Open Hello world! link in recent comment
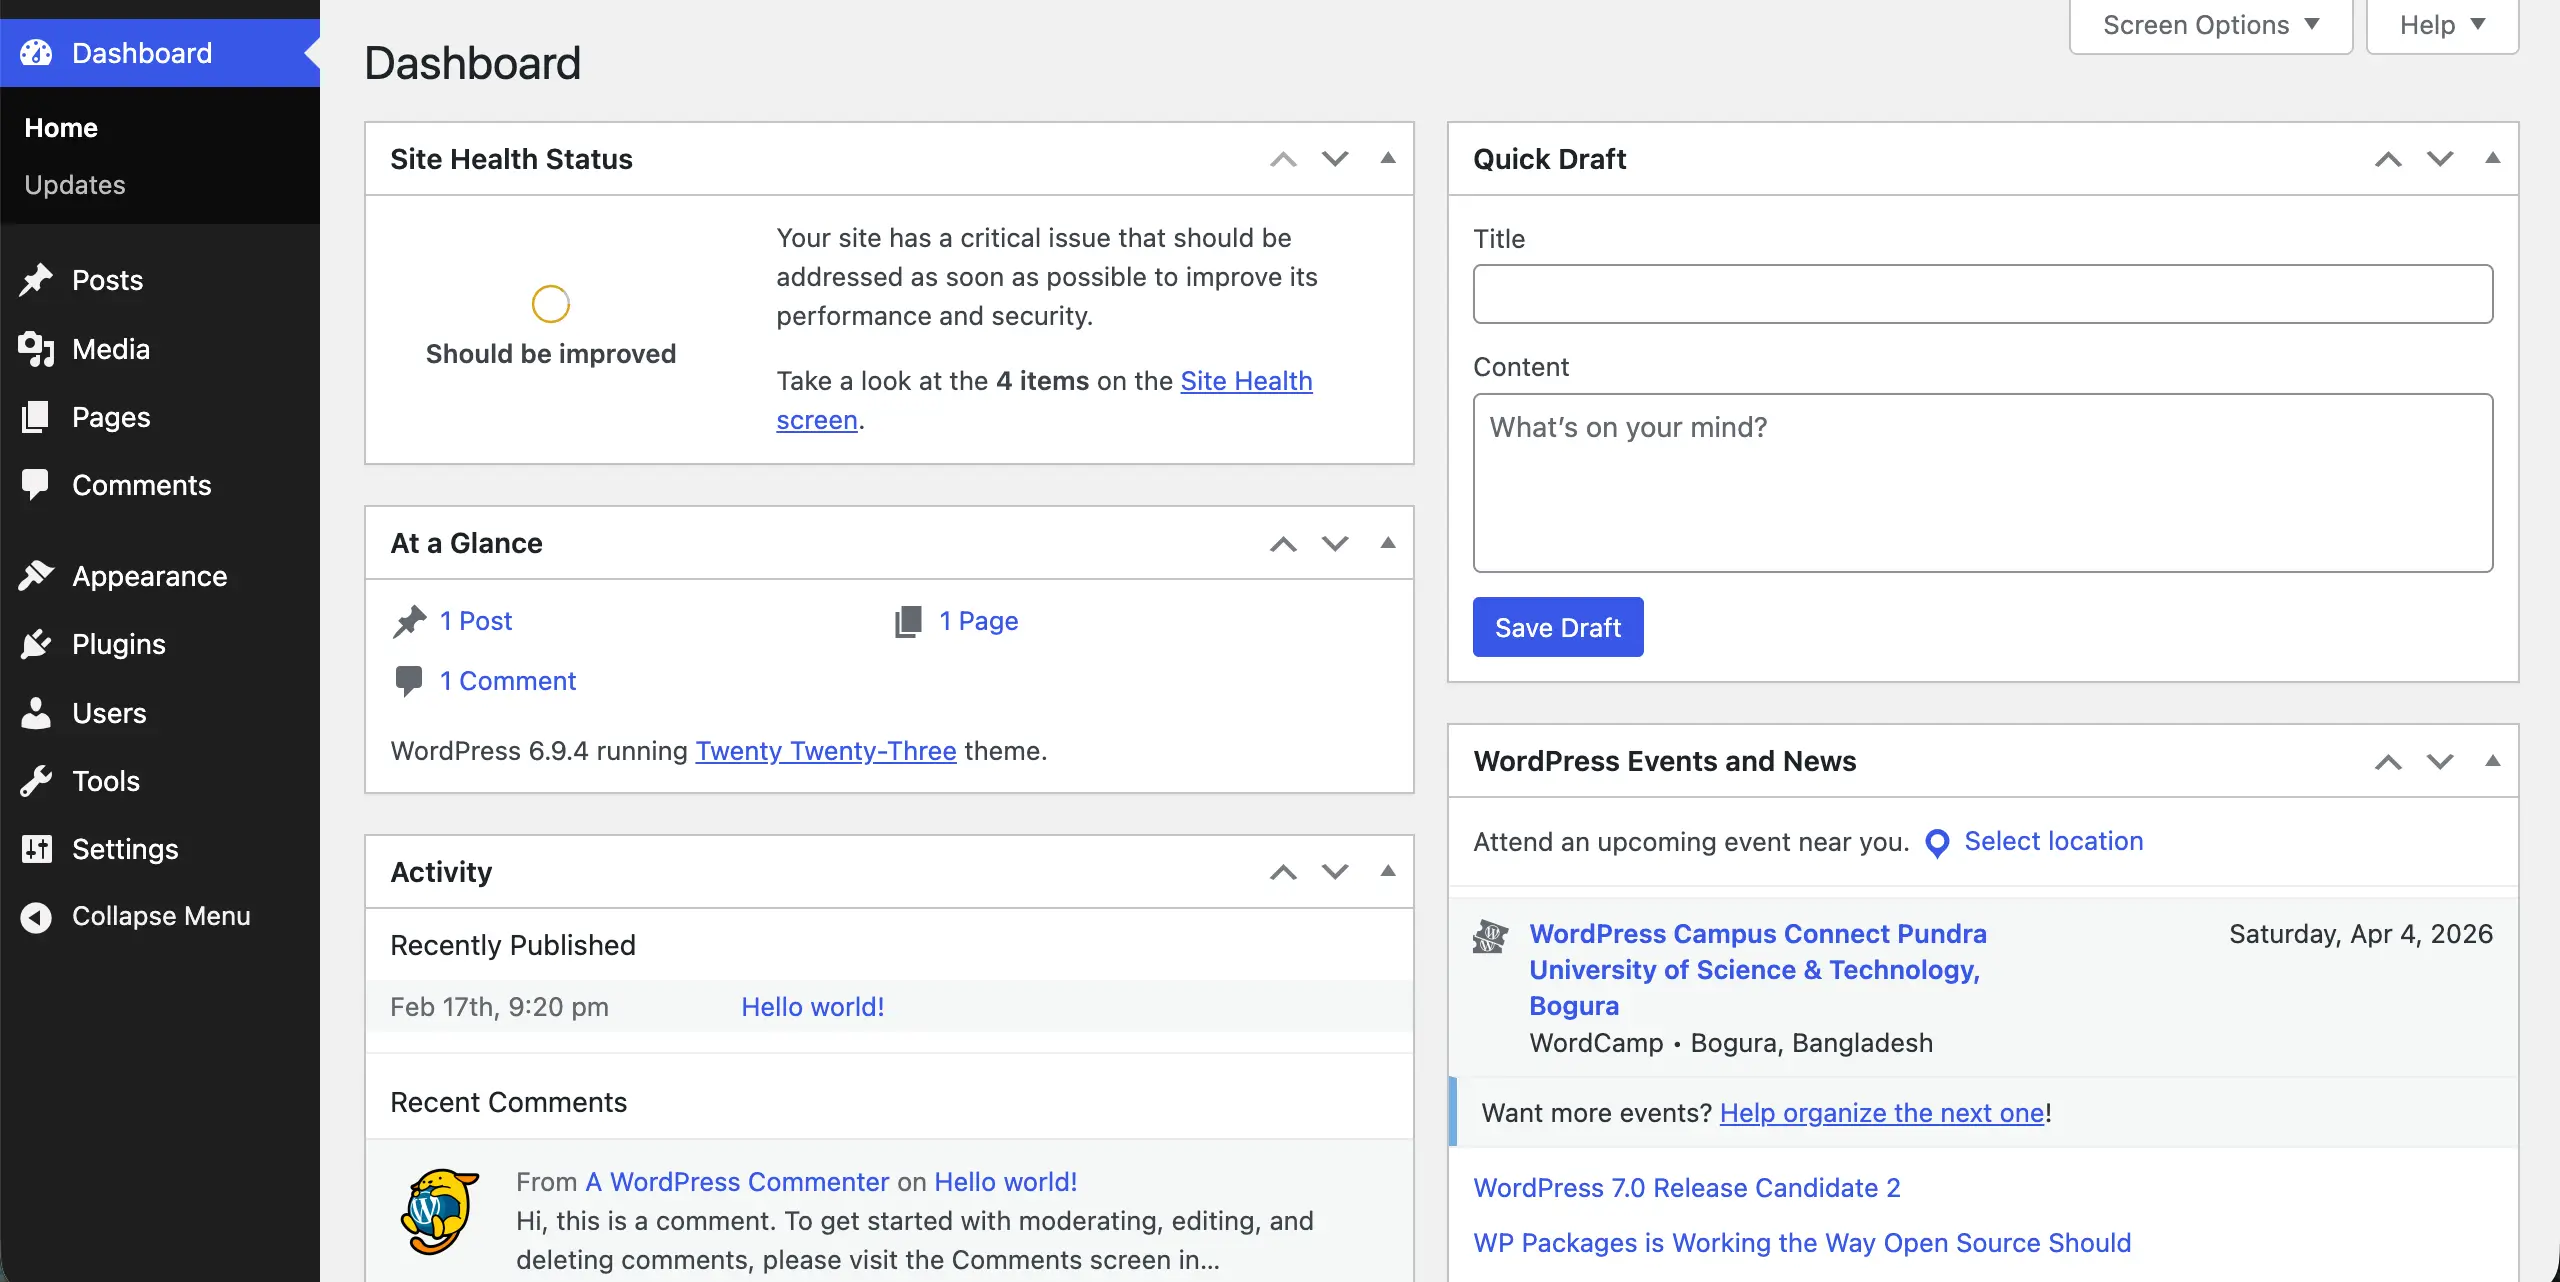The image size is (2560, 1282). tap(1006, 1182)
